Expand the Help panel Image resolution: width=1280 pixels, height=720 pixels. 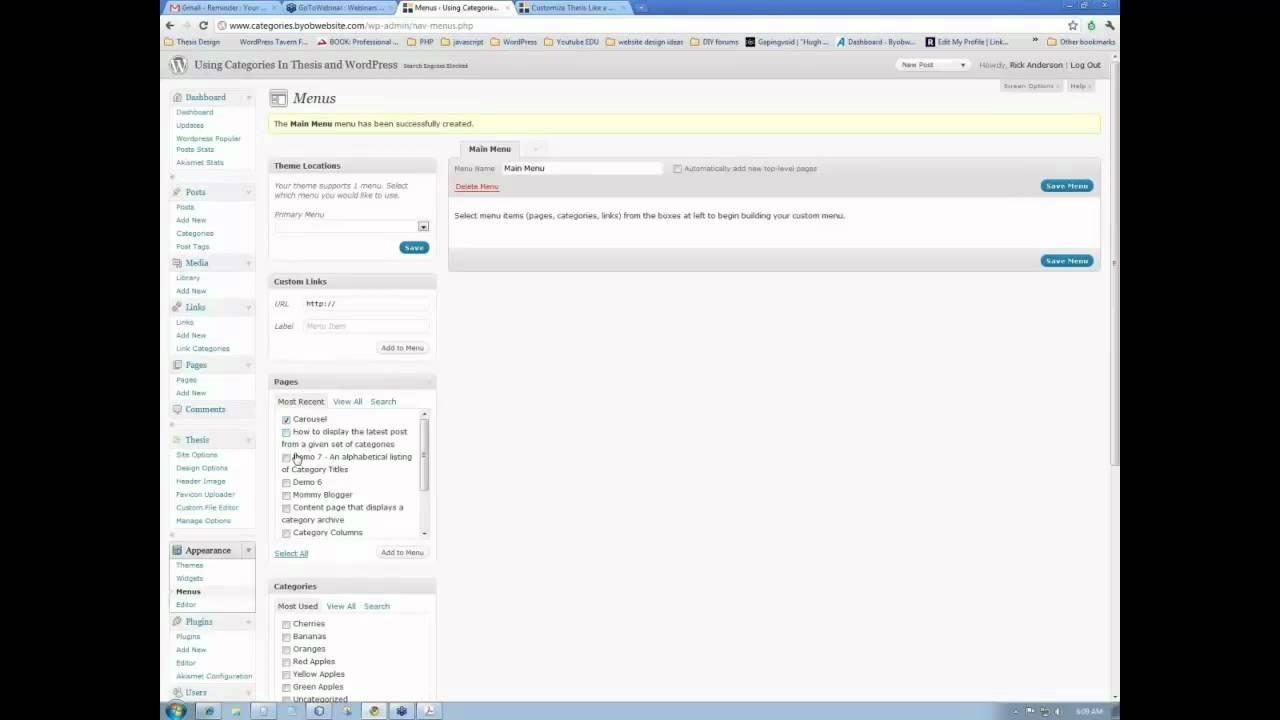(x=1080, y=86)
